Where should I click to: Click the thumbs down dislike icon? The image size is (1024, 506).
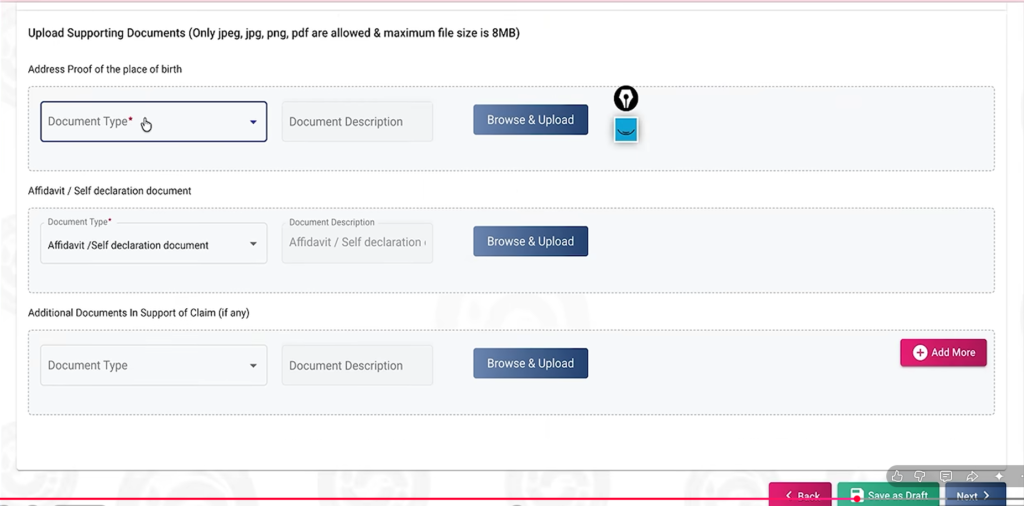(x=921, y=476)
